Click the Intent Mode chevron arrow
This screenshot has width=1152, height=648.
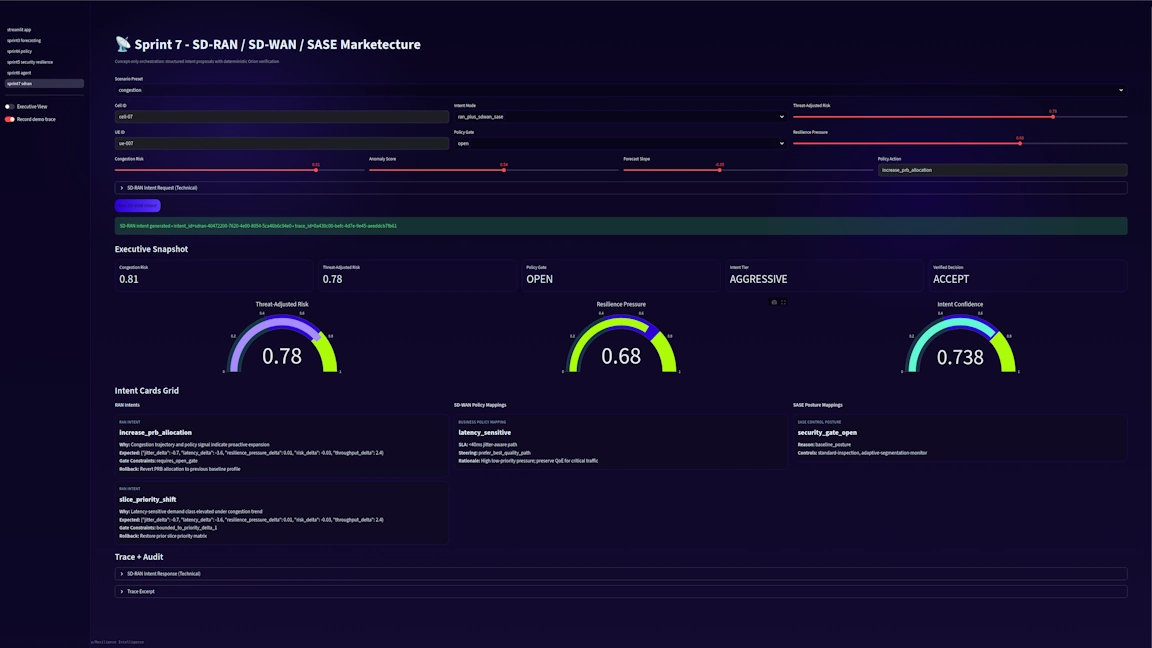(781, 117)
